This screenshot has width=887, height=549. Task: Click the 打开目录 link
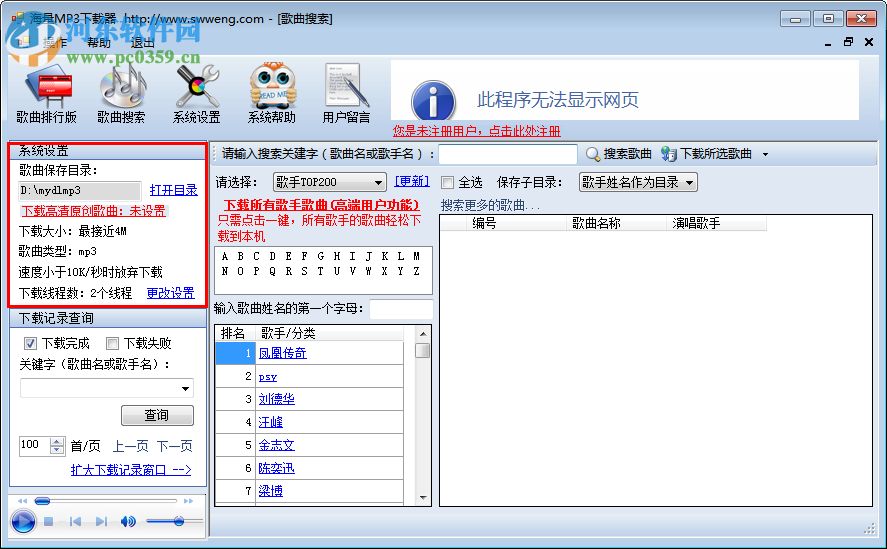(174, 190)
